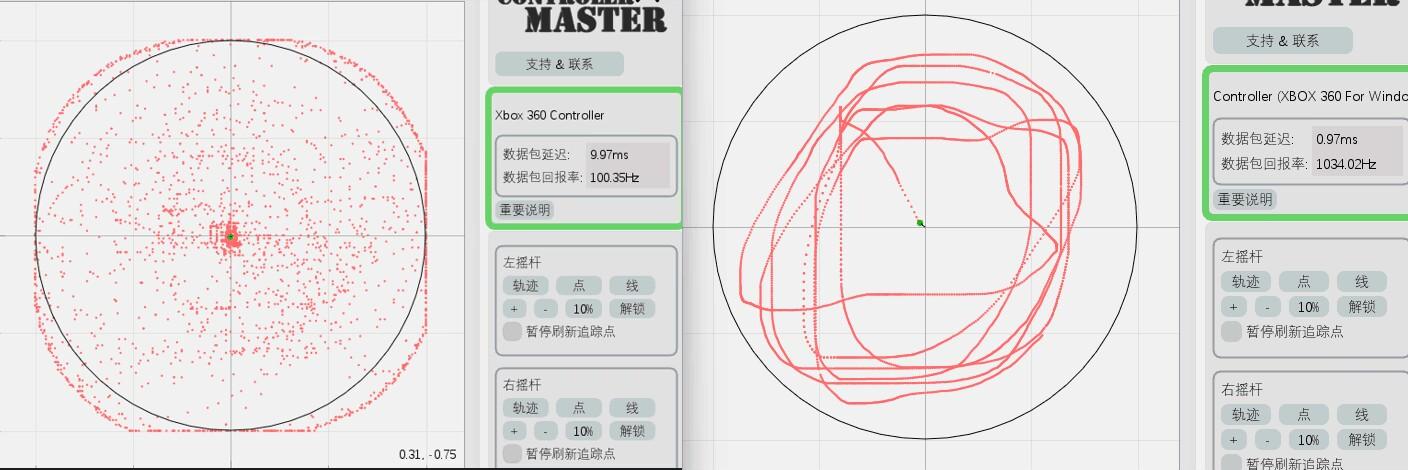Image resolution: width=1408 pixels, height=470 pixels.
Task: Toggle 暂停刷新追踪点 for 右摇杆 in left window
Action: 512,454
